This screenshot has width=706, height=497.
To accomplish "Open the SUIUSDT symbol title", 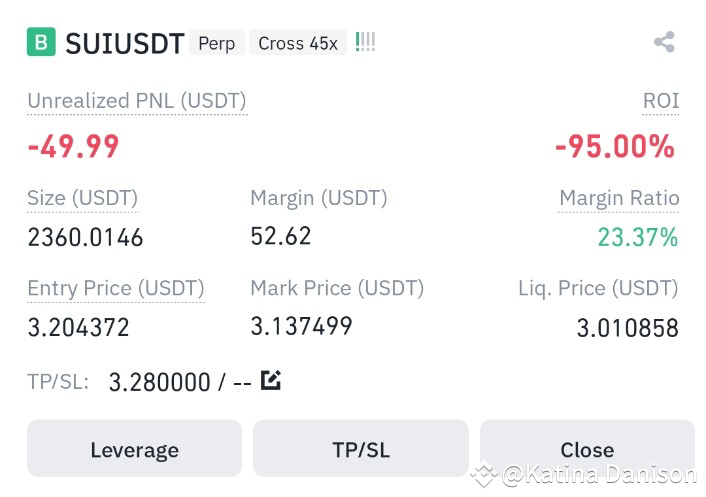I will (125, 44).
